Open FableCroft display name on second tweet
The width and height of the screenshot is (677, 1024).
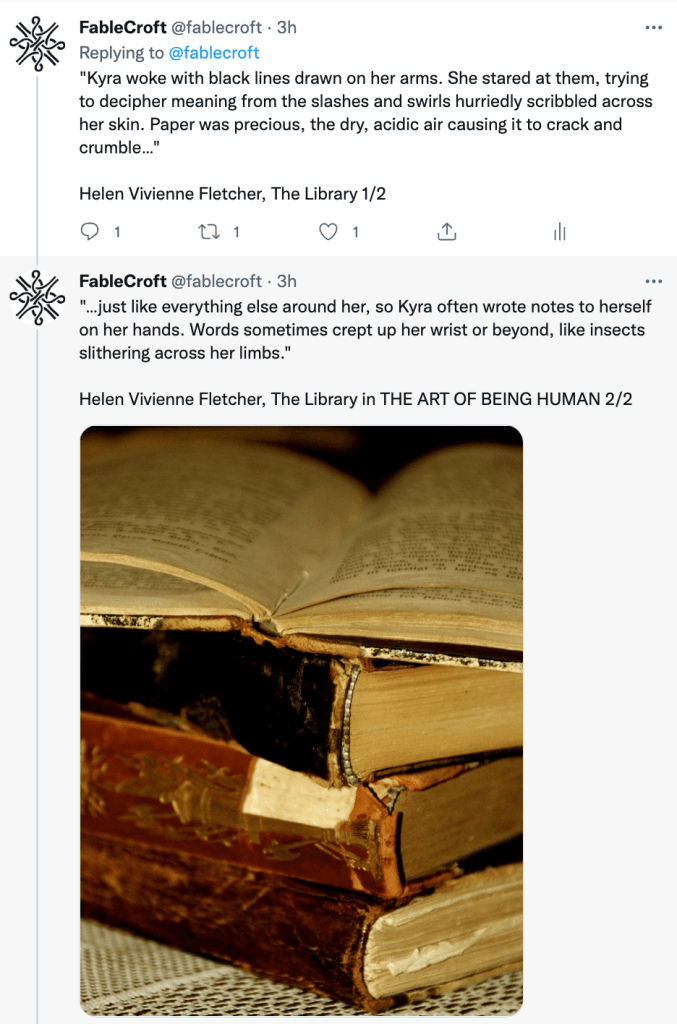tap(123, 281)
